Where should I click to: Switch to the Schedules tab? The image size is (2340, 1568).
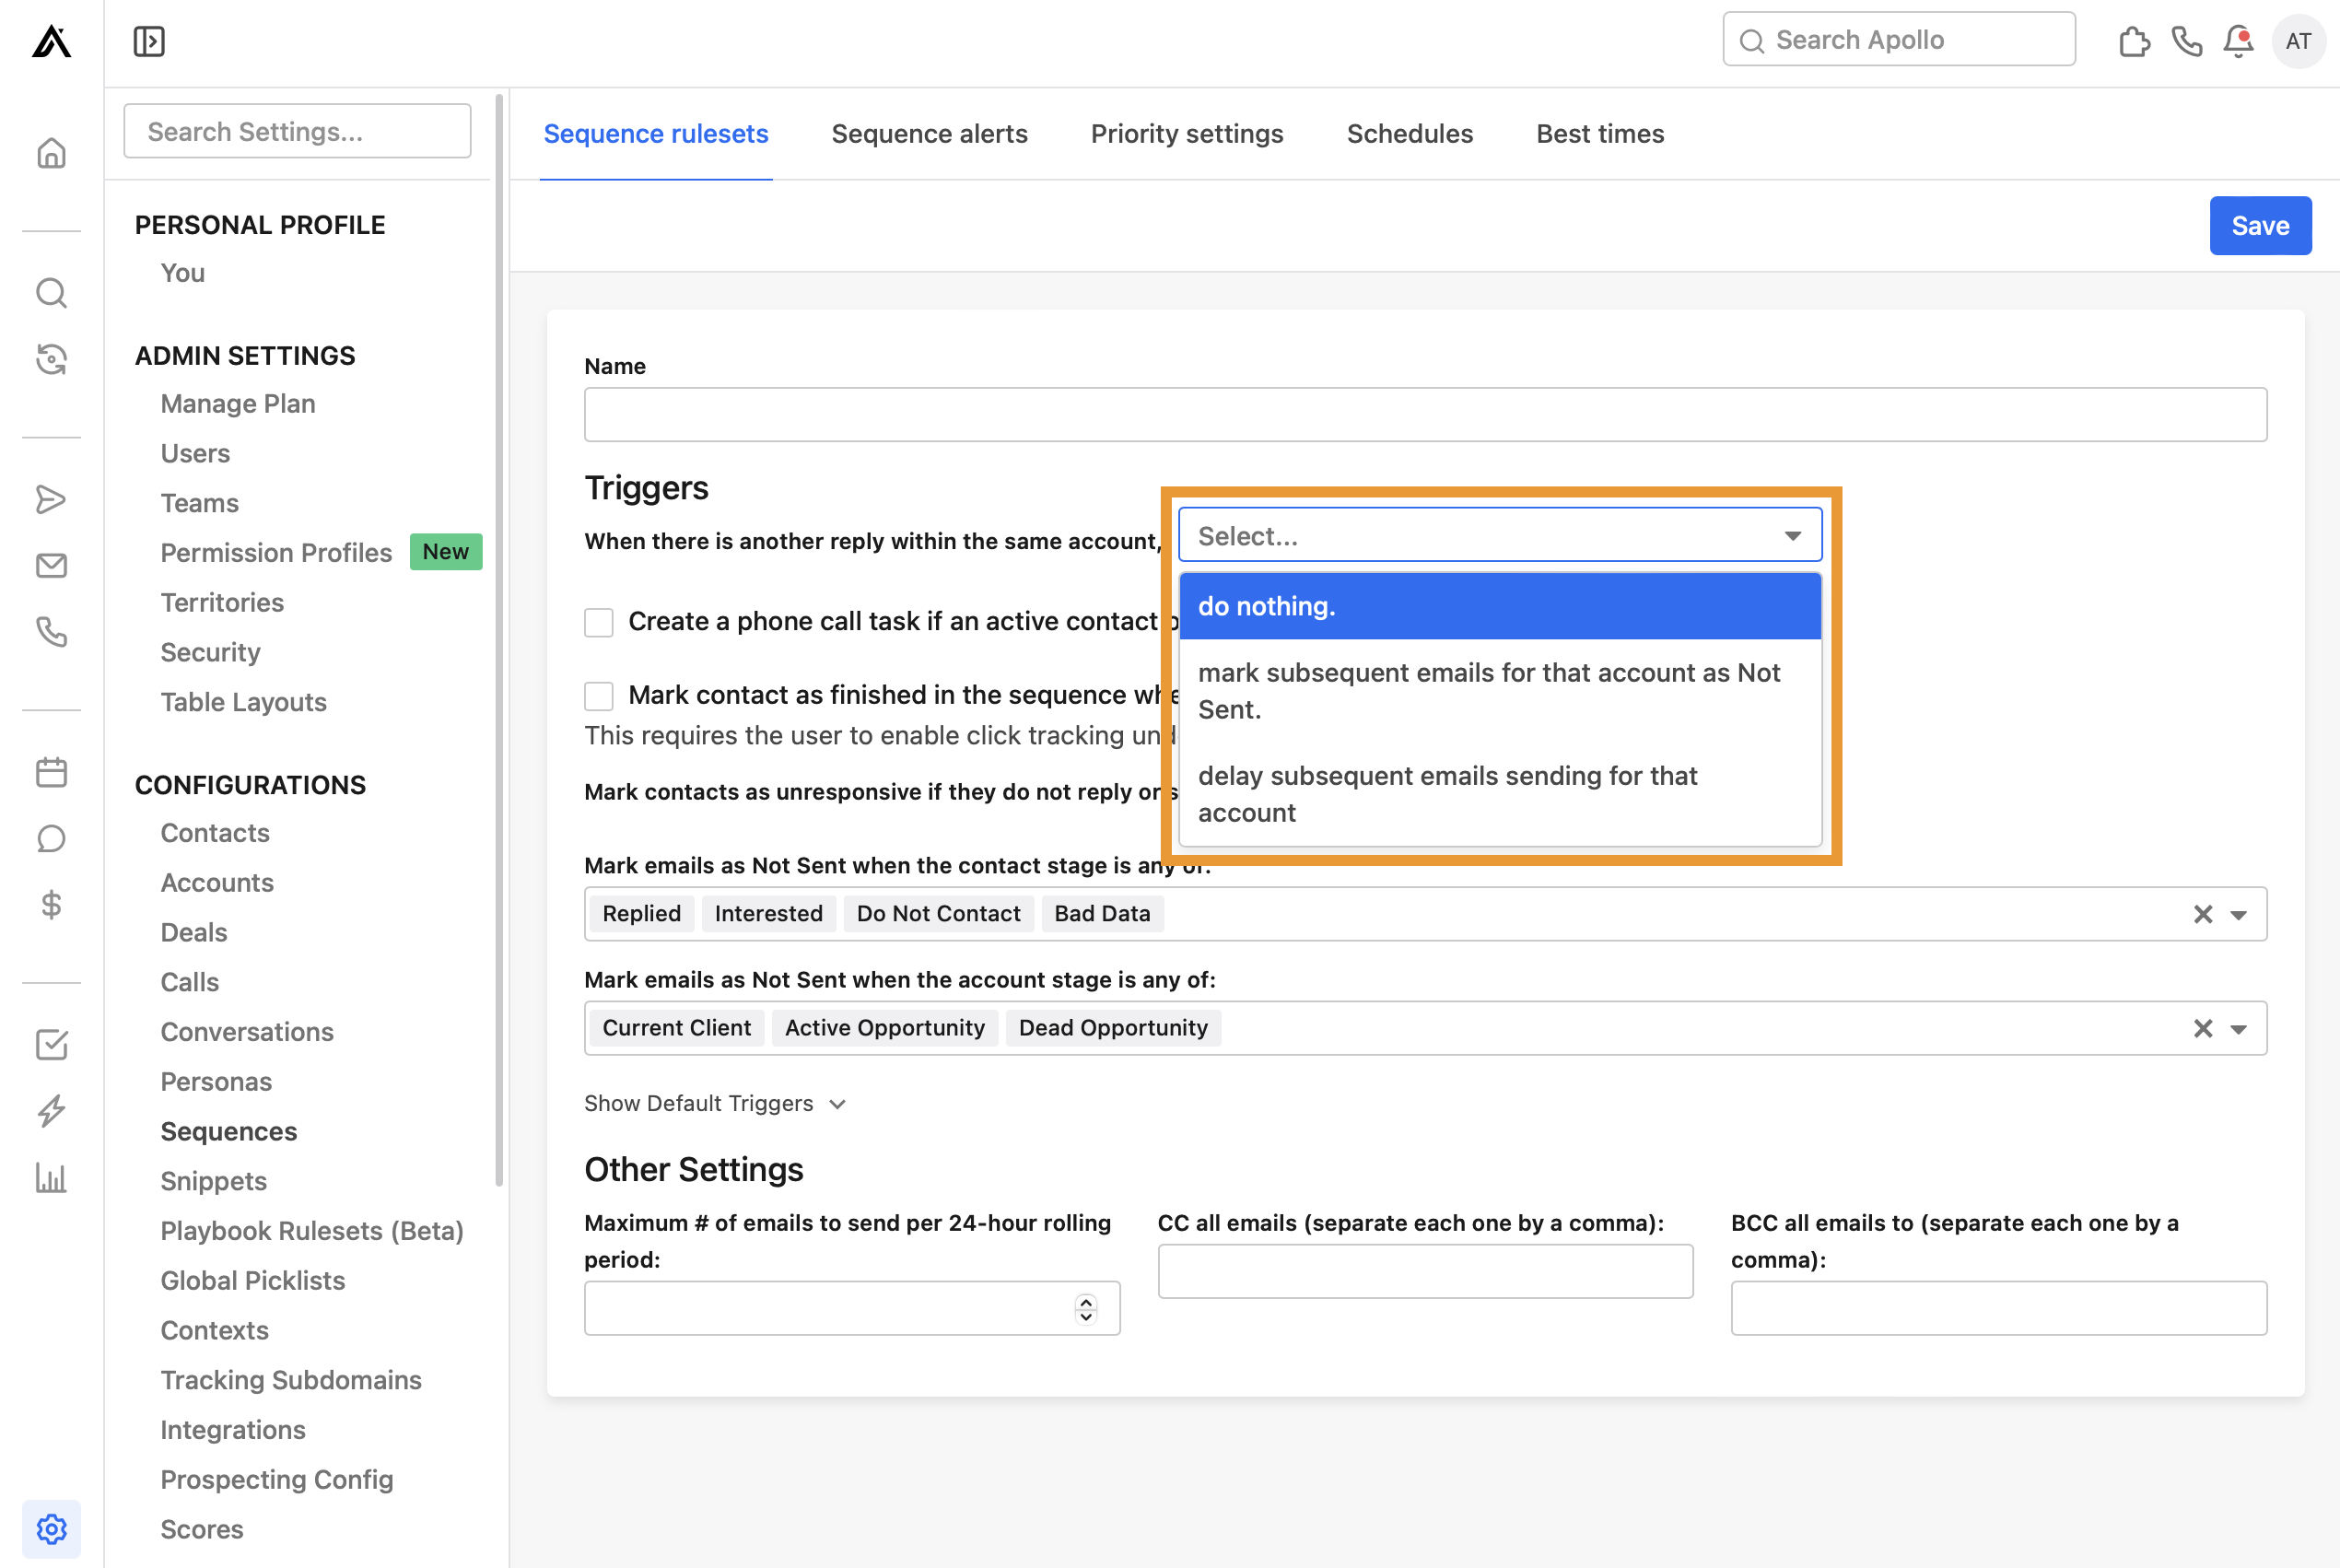coord(1409,133)
